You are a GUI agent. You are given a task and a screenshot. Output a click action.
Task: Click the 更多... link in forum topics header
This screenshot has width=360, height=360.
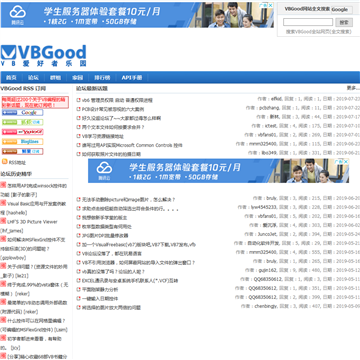(x=353, y=88)
